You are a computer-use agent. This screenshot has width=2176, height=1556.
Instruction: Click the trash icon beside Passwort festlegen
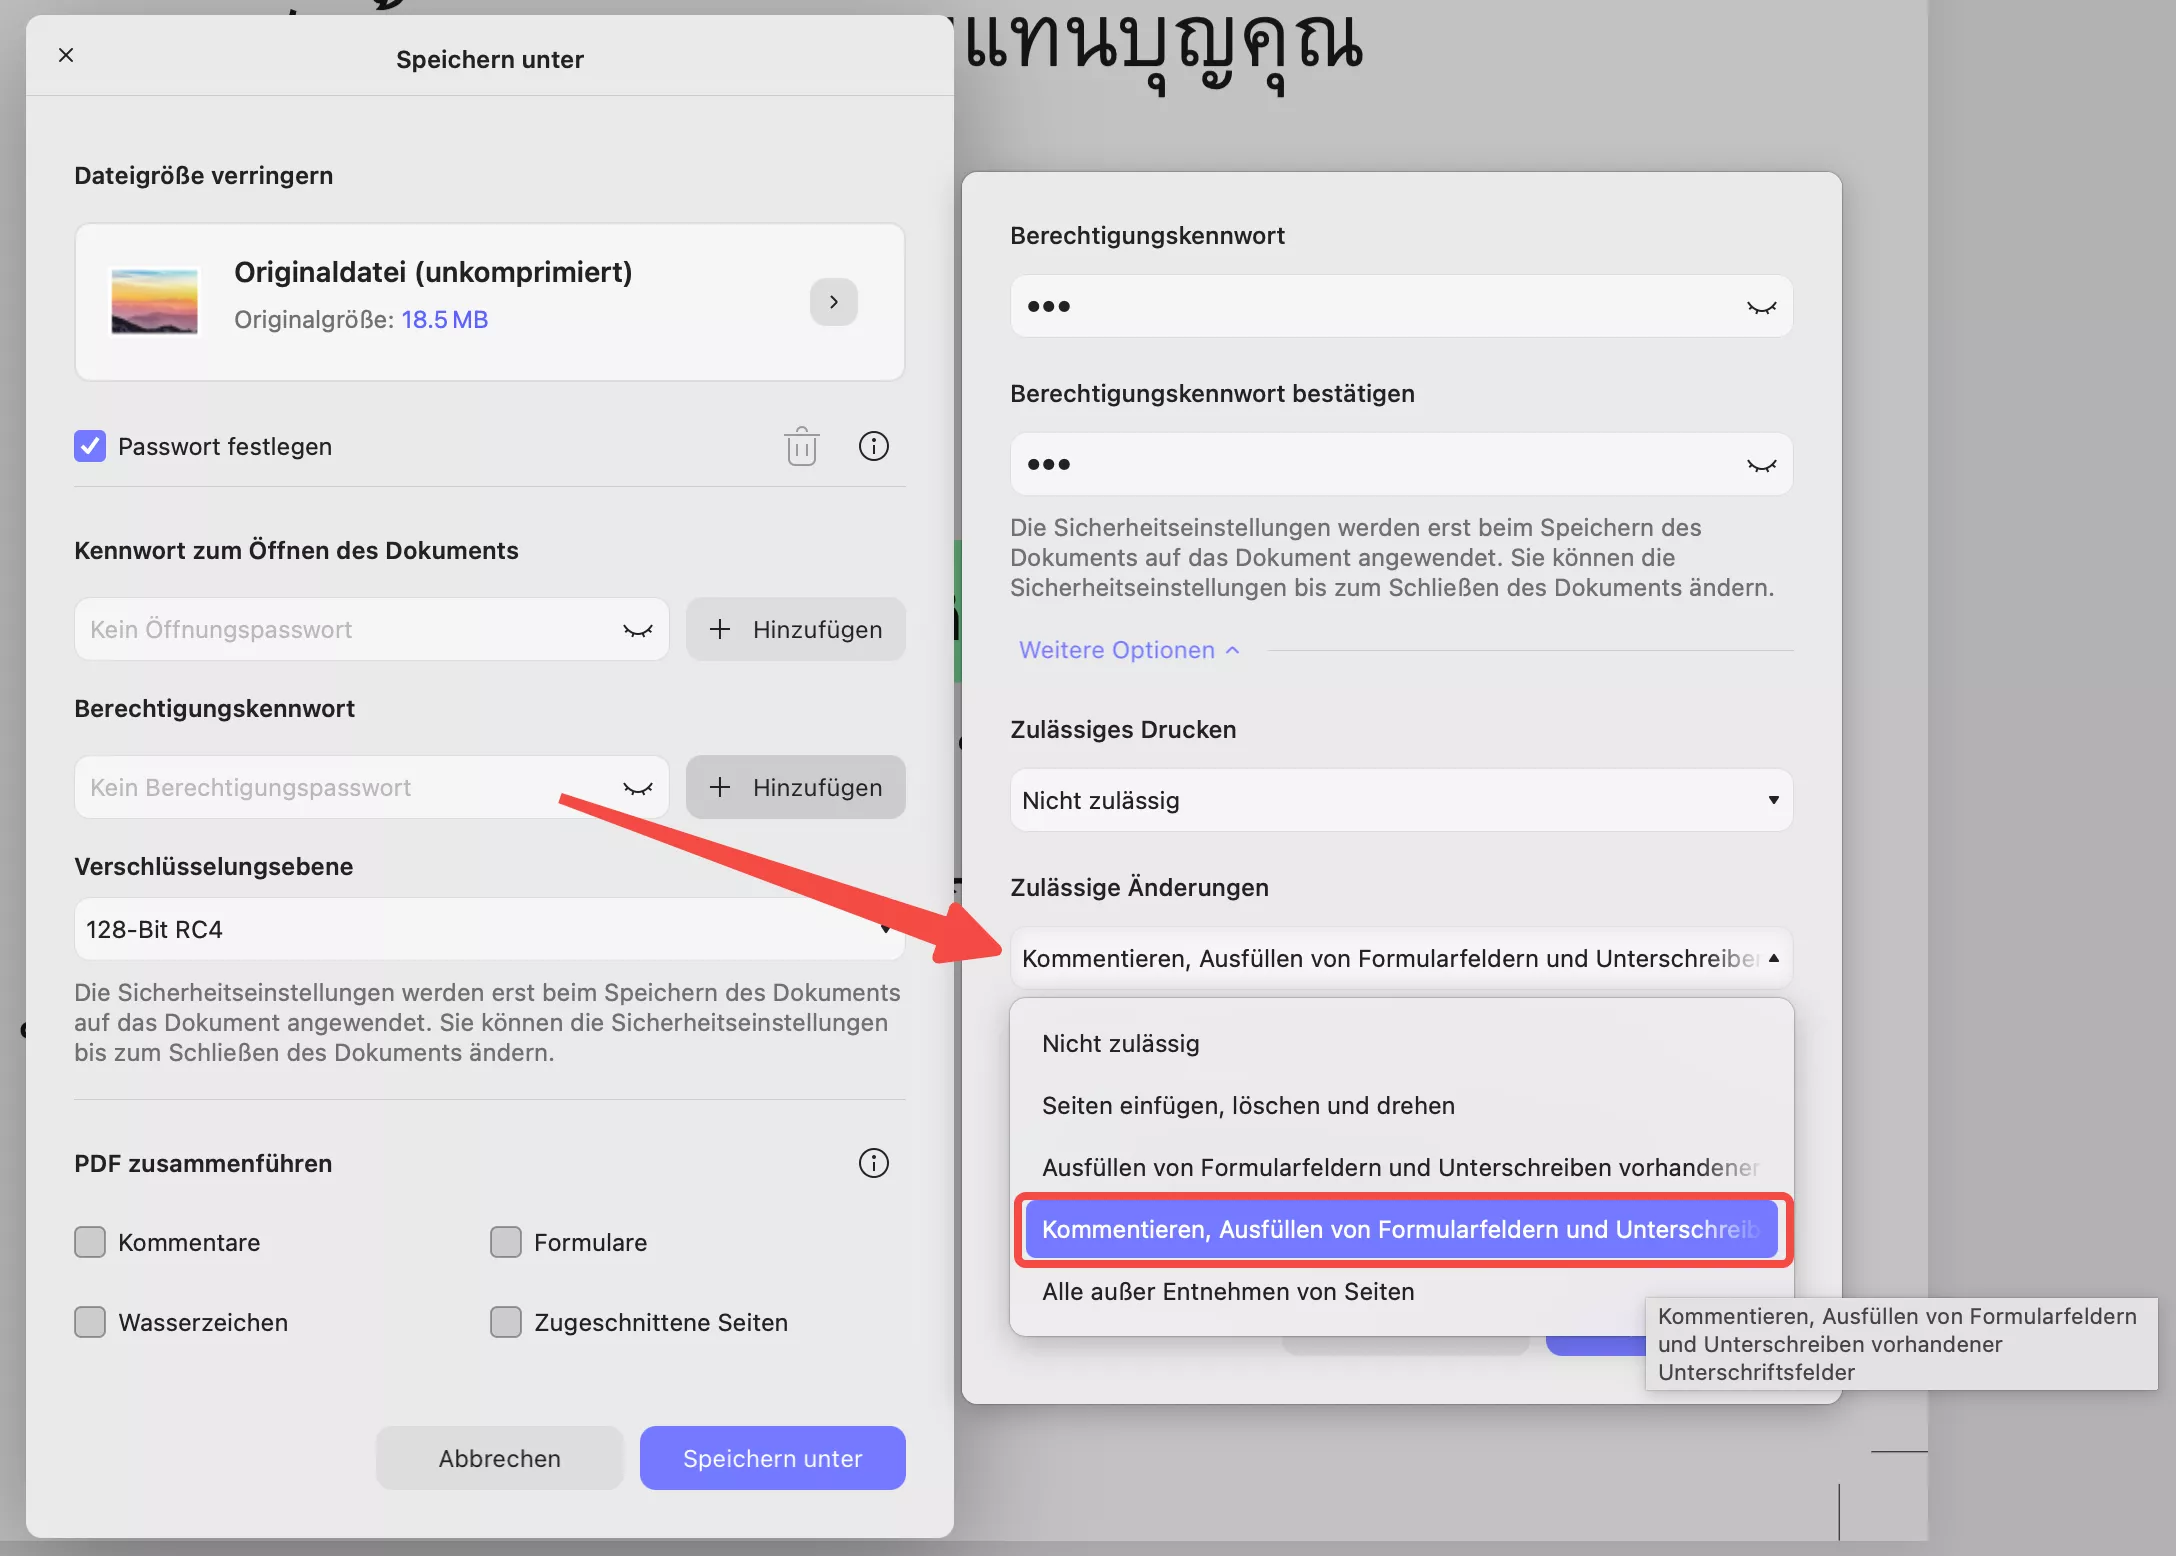coord(801,446)
